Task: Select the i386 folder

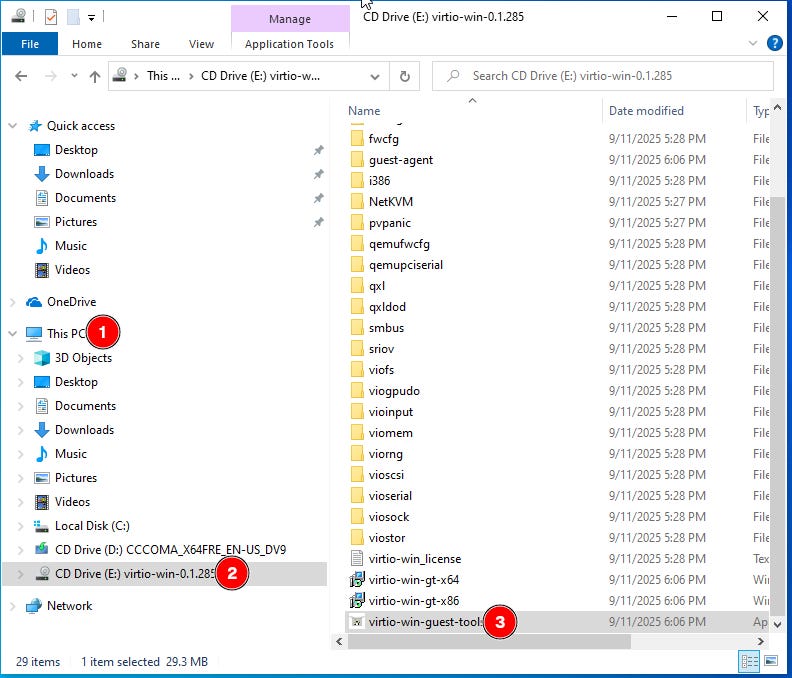Action: [379, 181]
